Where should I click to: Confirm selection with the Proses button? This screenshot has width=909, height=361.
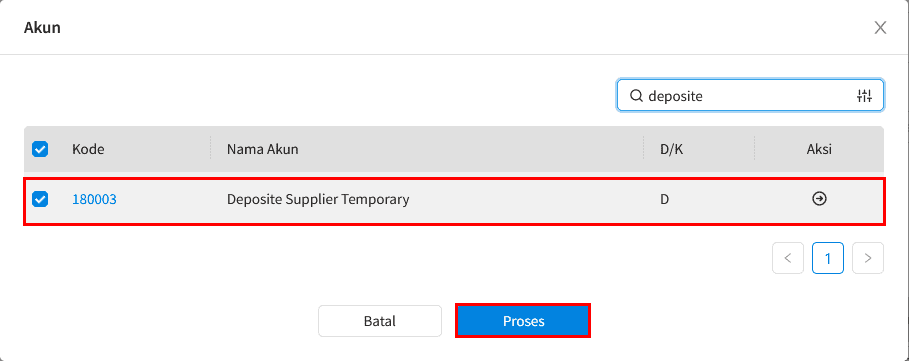tap(523, 321)
